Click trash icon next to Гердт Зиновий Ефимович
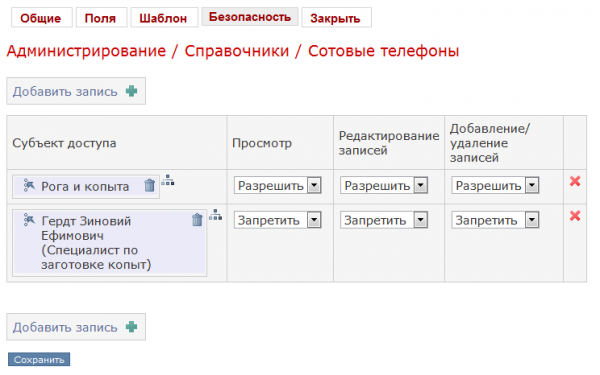This screenshot has width=600, height=375. point(197,220)
